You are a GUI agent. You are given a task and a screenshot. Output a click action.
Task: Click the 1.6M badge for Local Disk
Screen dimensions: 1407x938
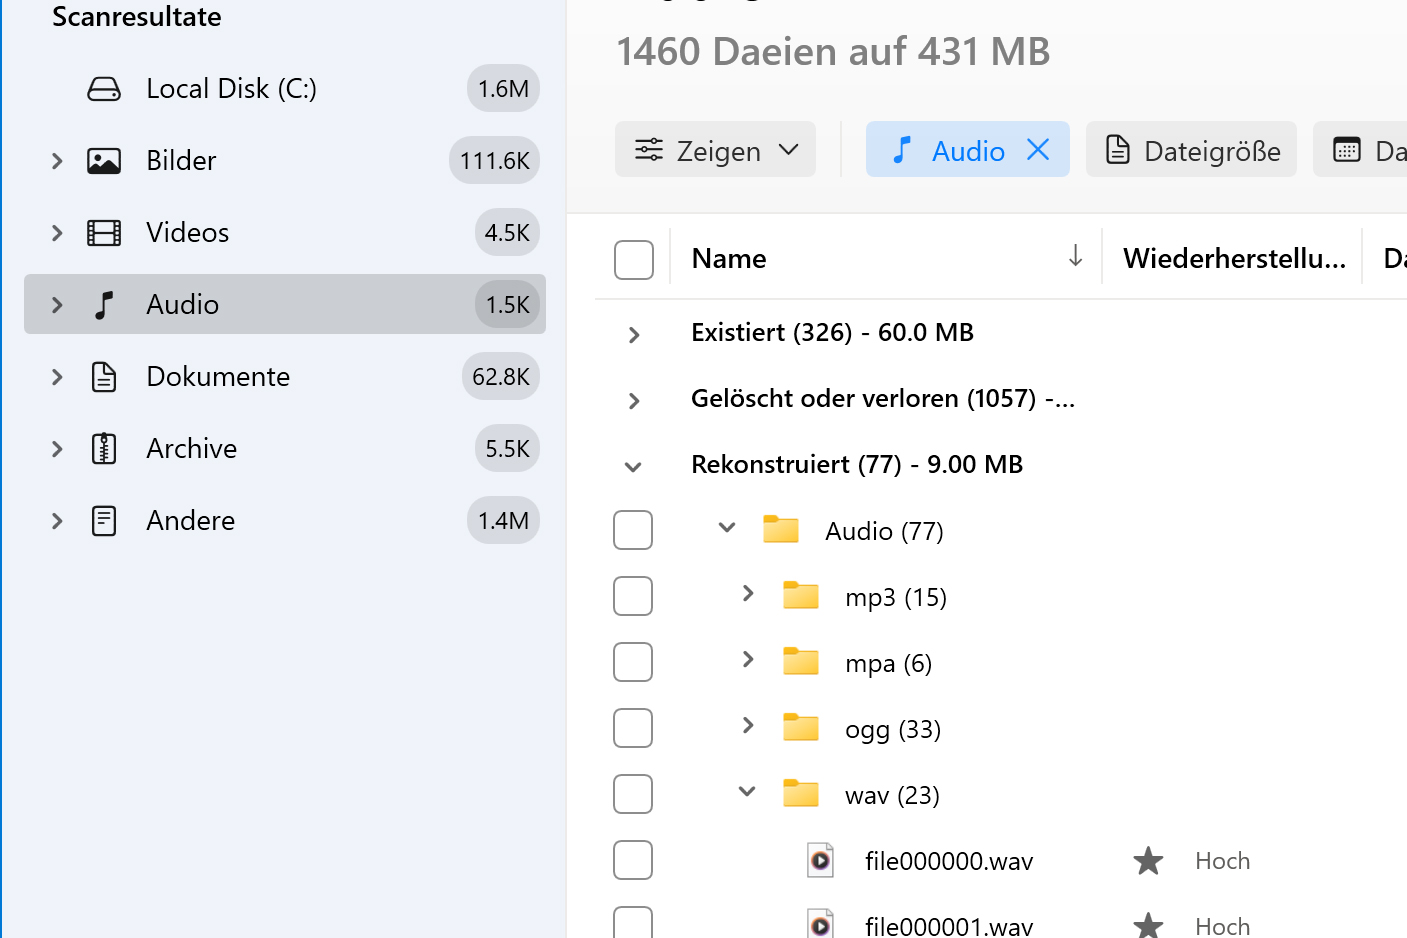pyautogui.click(x=503, y=89)
